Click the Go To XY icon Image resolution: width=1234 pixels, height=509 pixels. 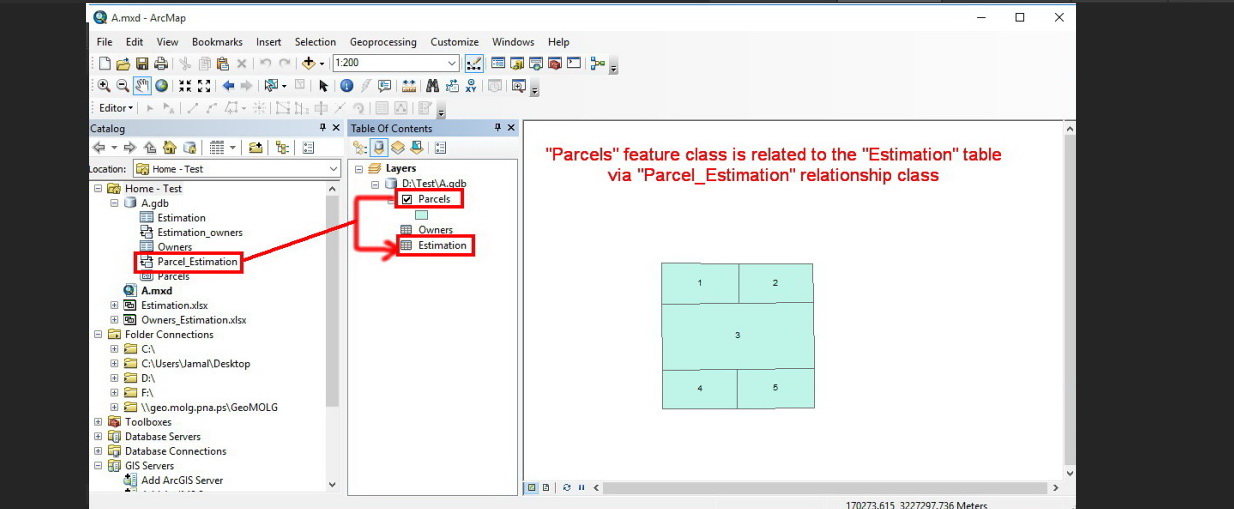click(470, 86)
